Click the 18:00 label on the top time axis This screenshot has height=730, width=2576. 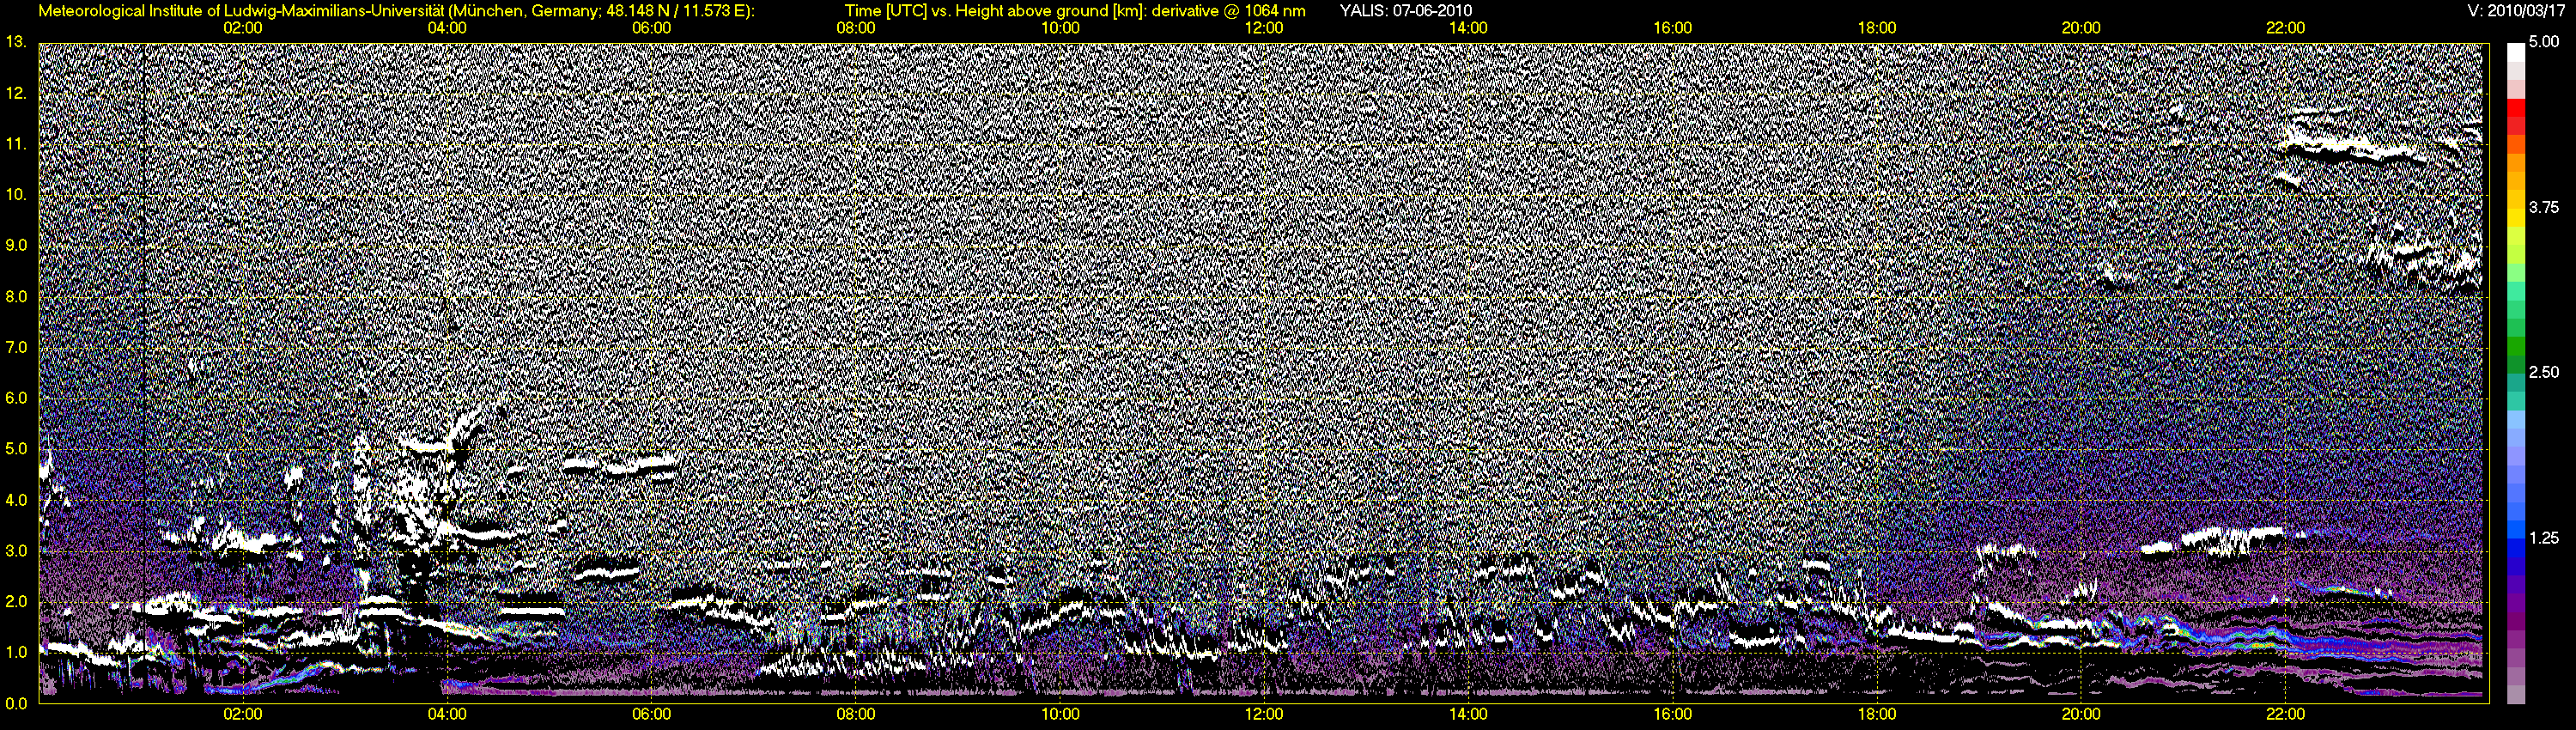coord(1877,28)
